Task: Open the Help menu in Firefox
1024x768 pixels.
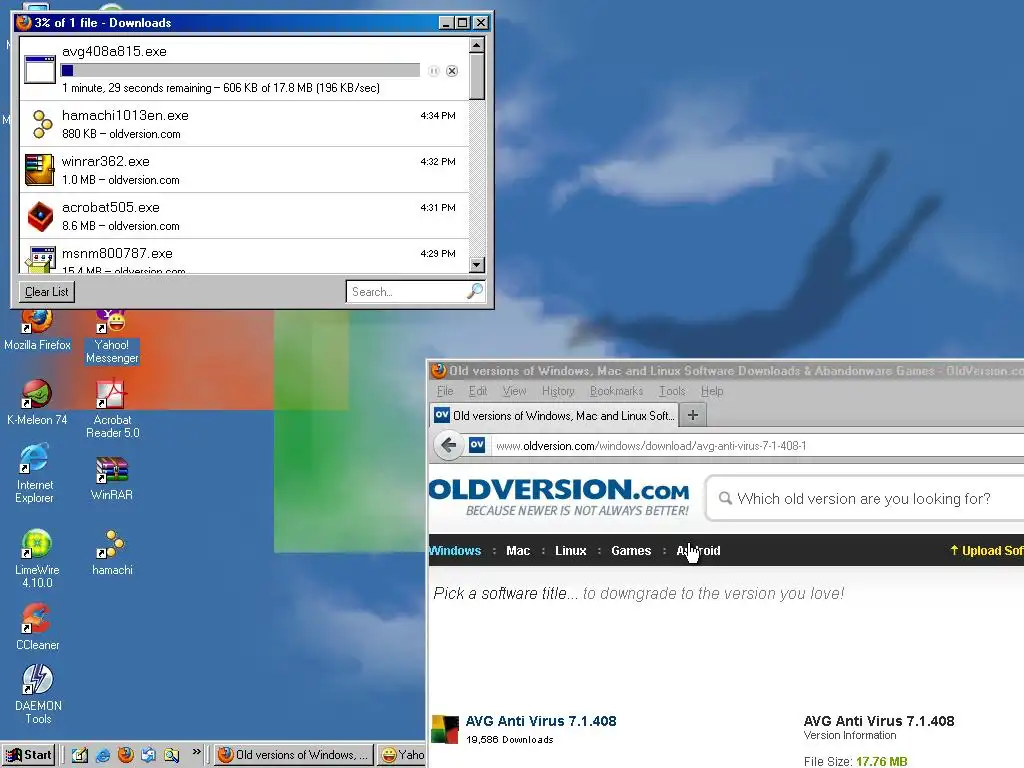Action: coord(712,391)
